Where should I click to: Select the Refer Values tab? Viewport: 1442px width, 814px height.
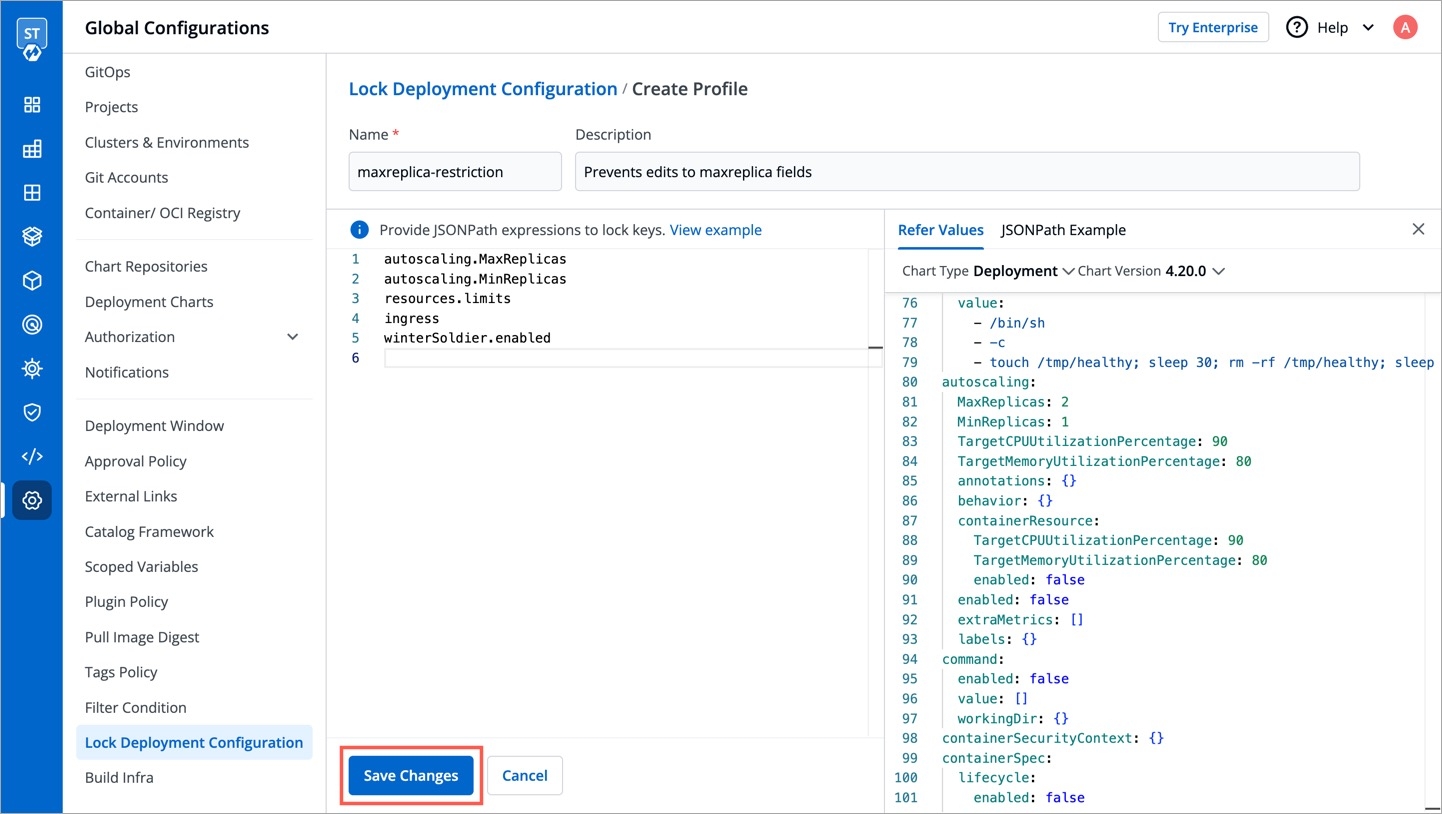pyautogui.click(x=940, y=230)
